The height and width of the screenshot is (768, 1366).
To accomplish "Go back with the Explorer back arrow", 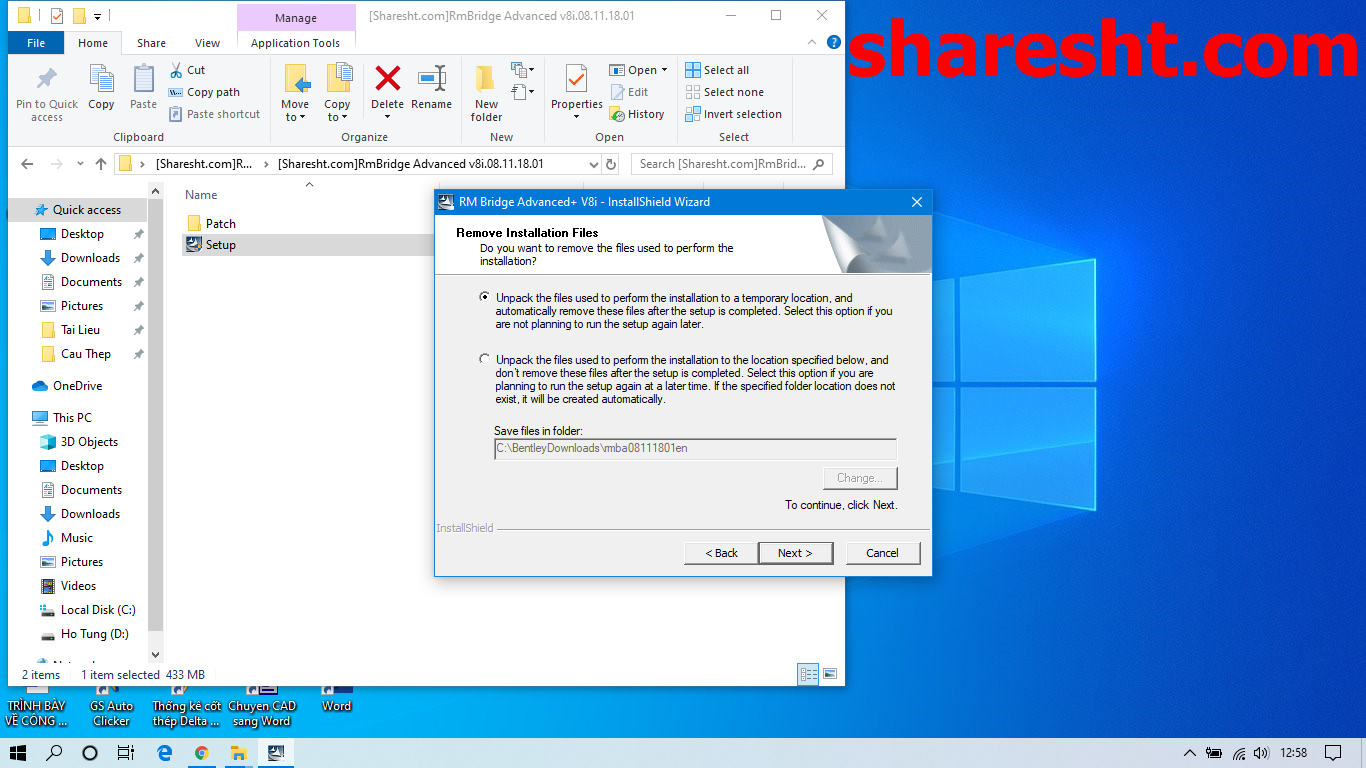I will tap(27, 164).
